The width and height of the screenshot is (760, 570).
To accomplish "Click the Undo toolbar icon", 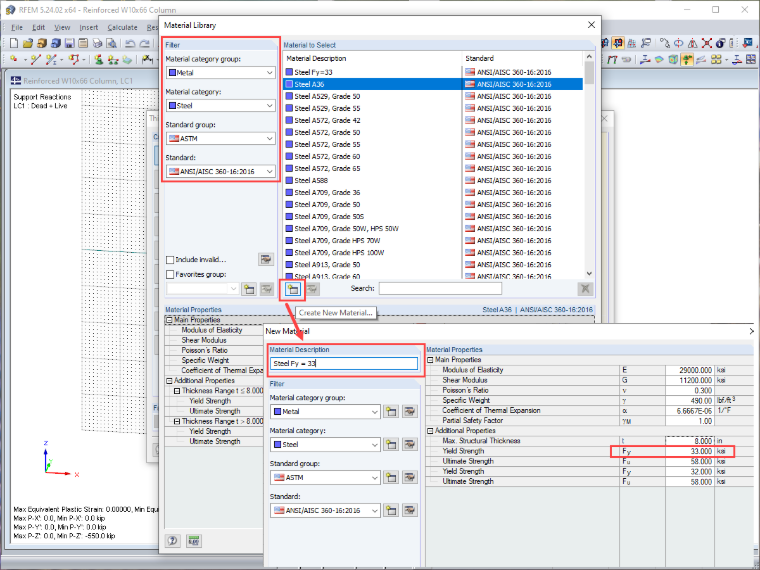I will point(130,44).
